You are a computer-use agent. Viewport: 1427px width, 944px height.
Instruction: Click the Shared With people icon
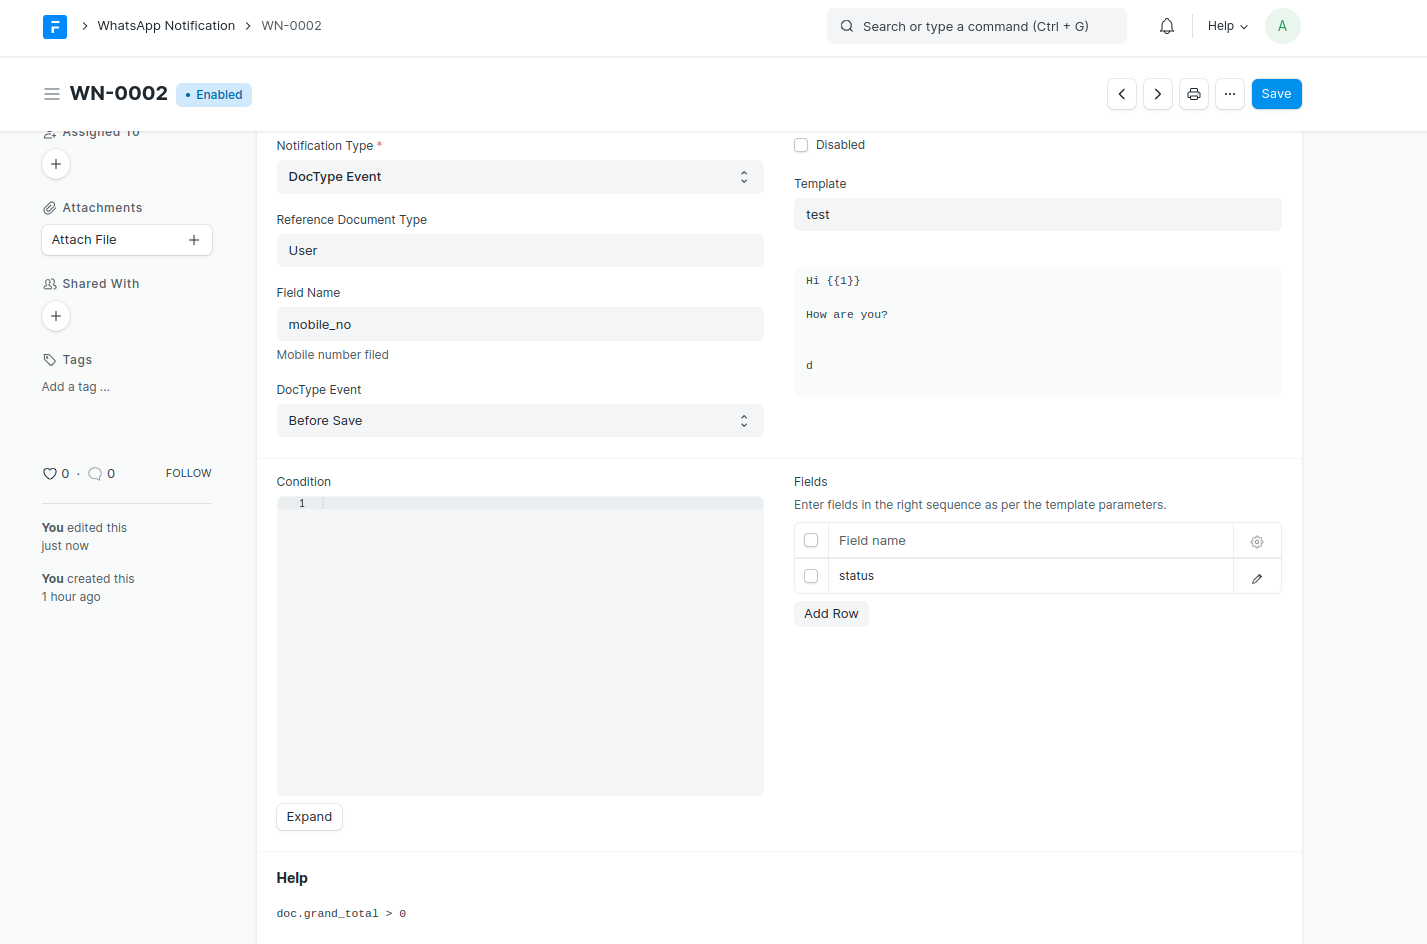coord(49,284)
